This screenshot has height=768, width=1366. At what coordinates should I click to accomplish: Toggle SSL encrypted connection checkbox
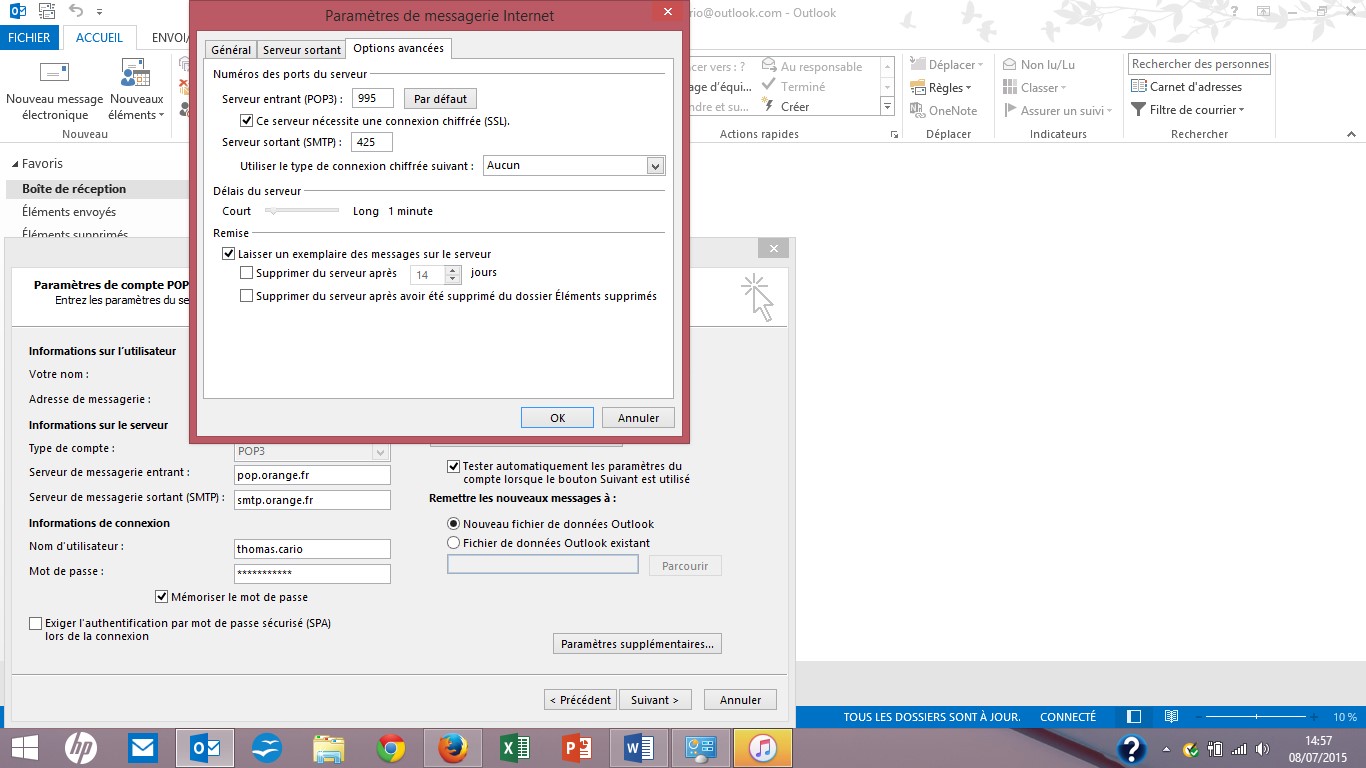point(247,121)
